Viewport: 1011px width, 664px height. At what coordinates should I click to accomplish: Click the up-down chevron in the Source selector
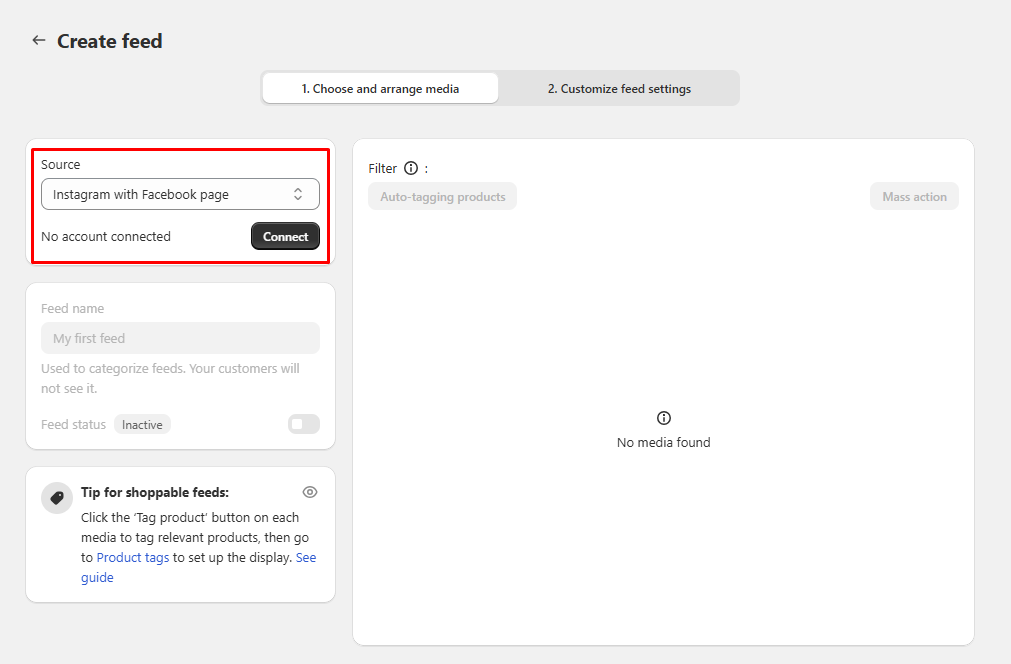(x=298, y=194)
